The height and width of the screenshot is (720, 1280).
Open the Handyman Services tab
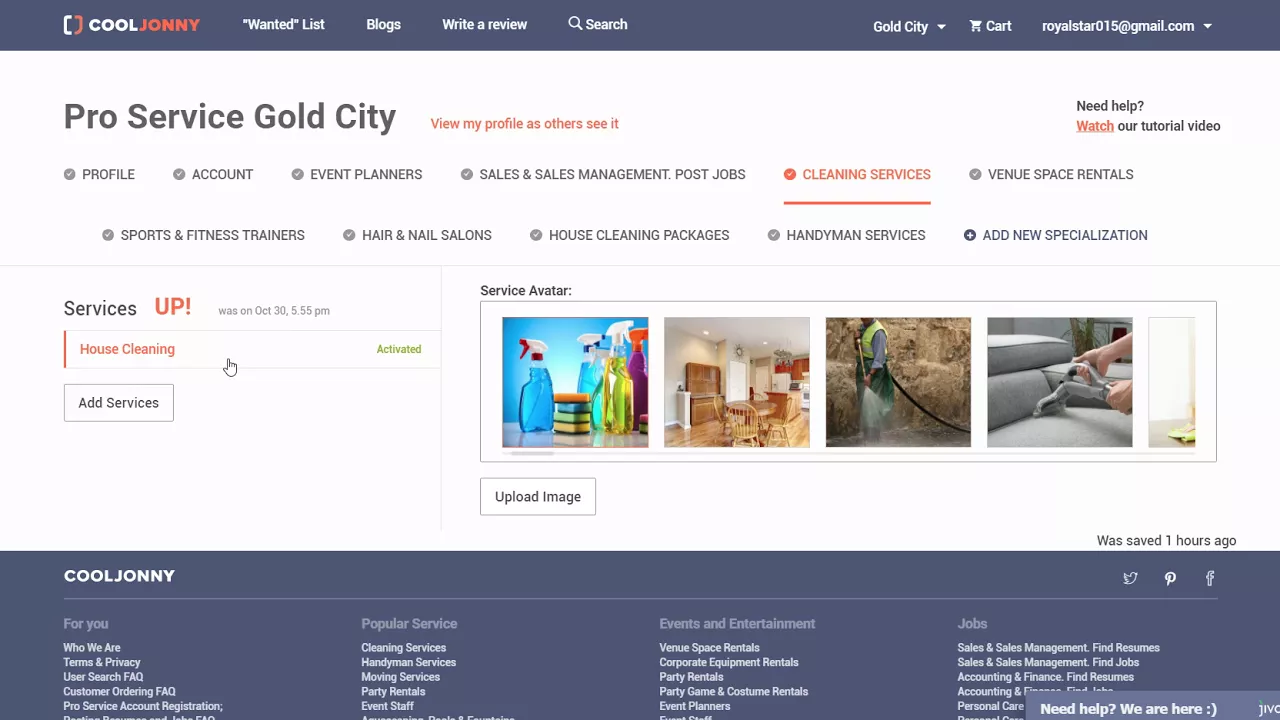856,235
